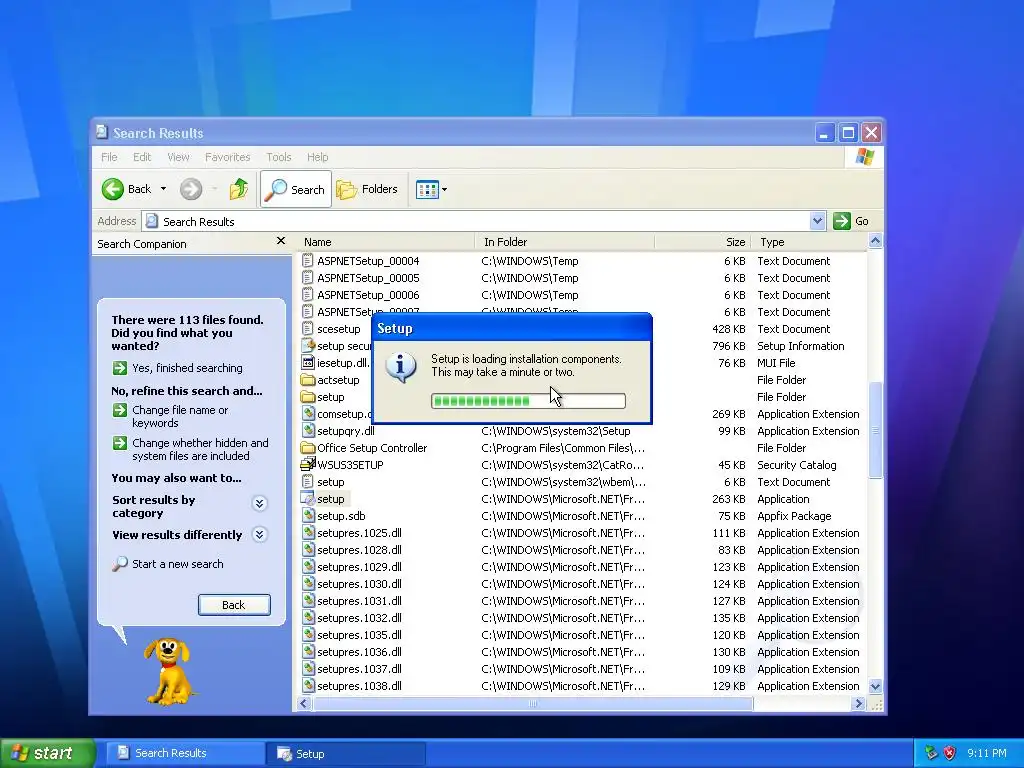Click the red security shield tray icon

pos(950,753)
